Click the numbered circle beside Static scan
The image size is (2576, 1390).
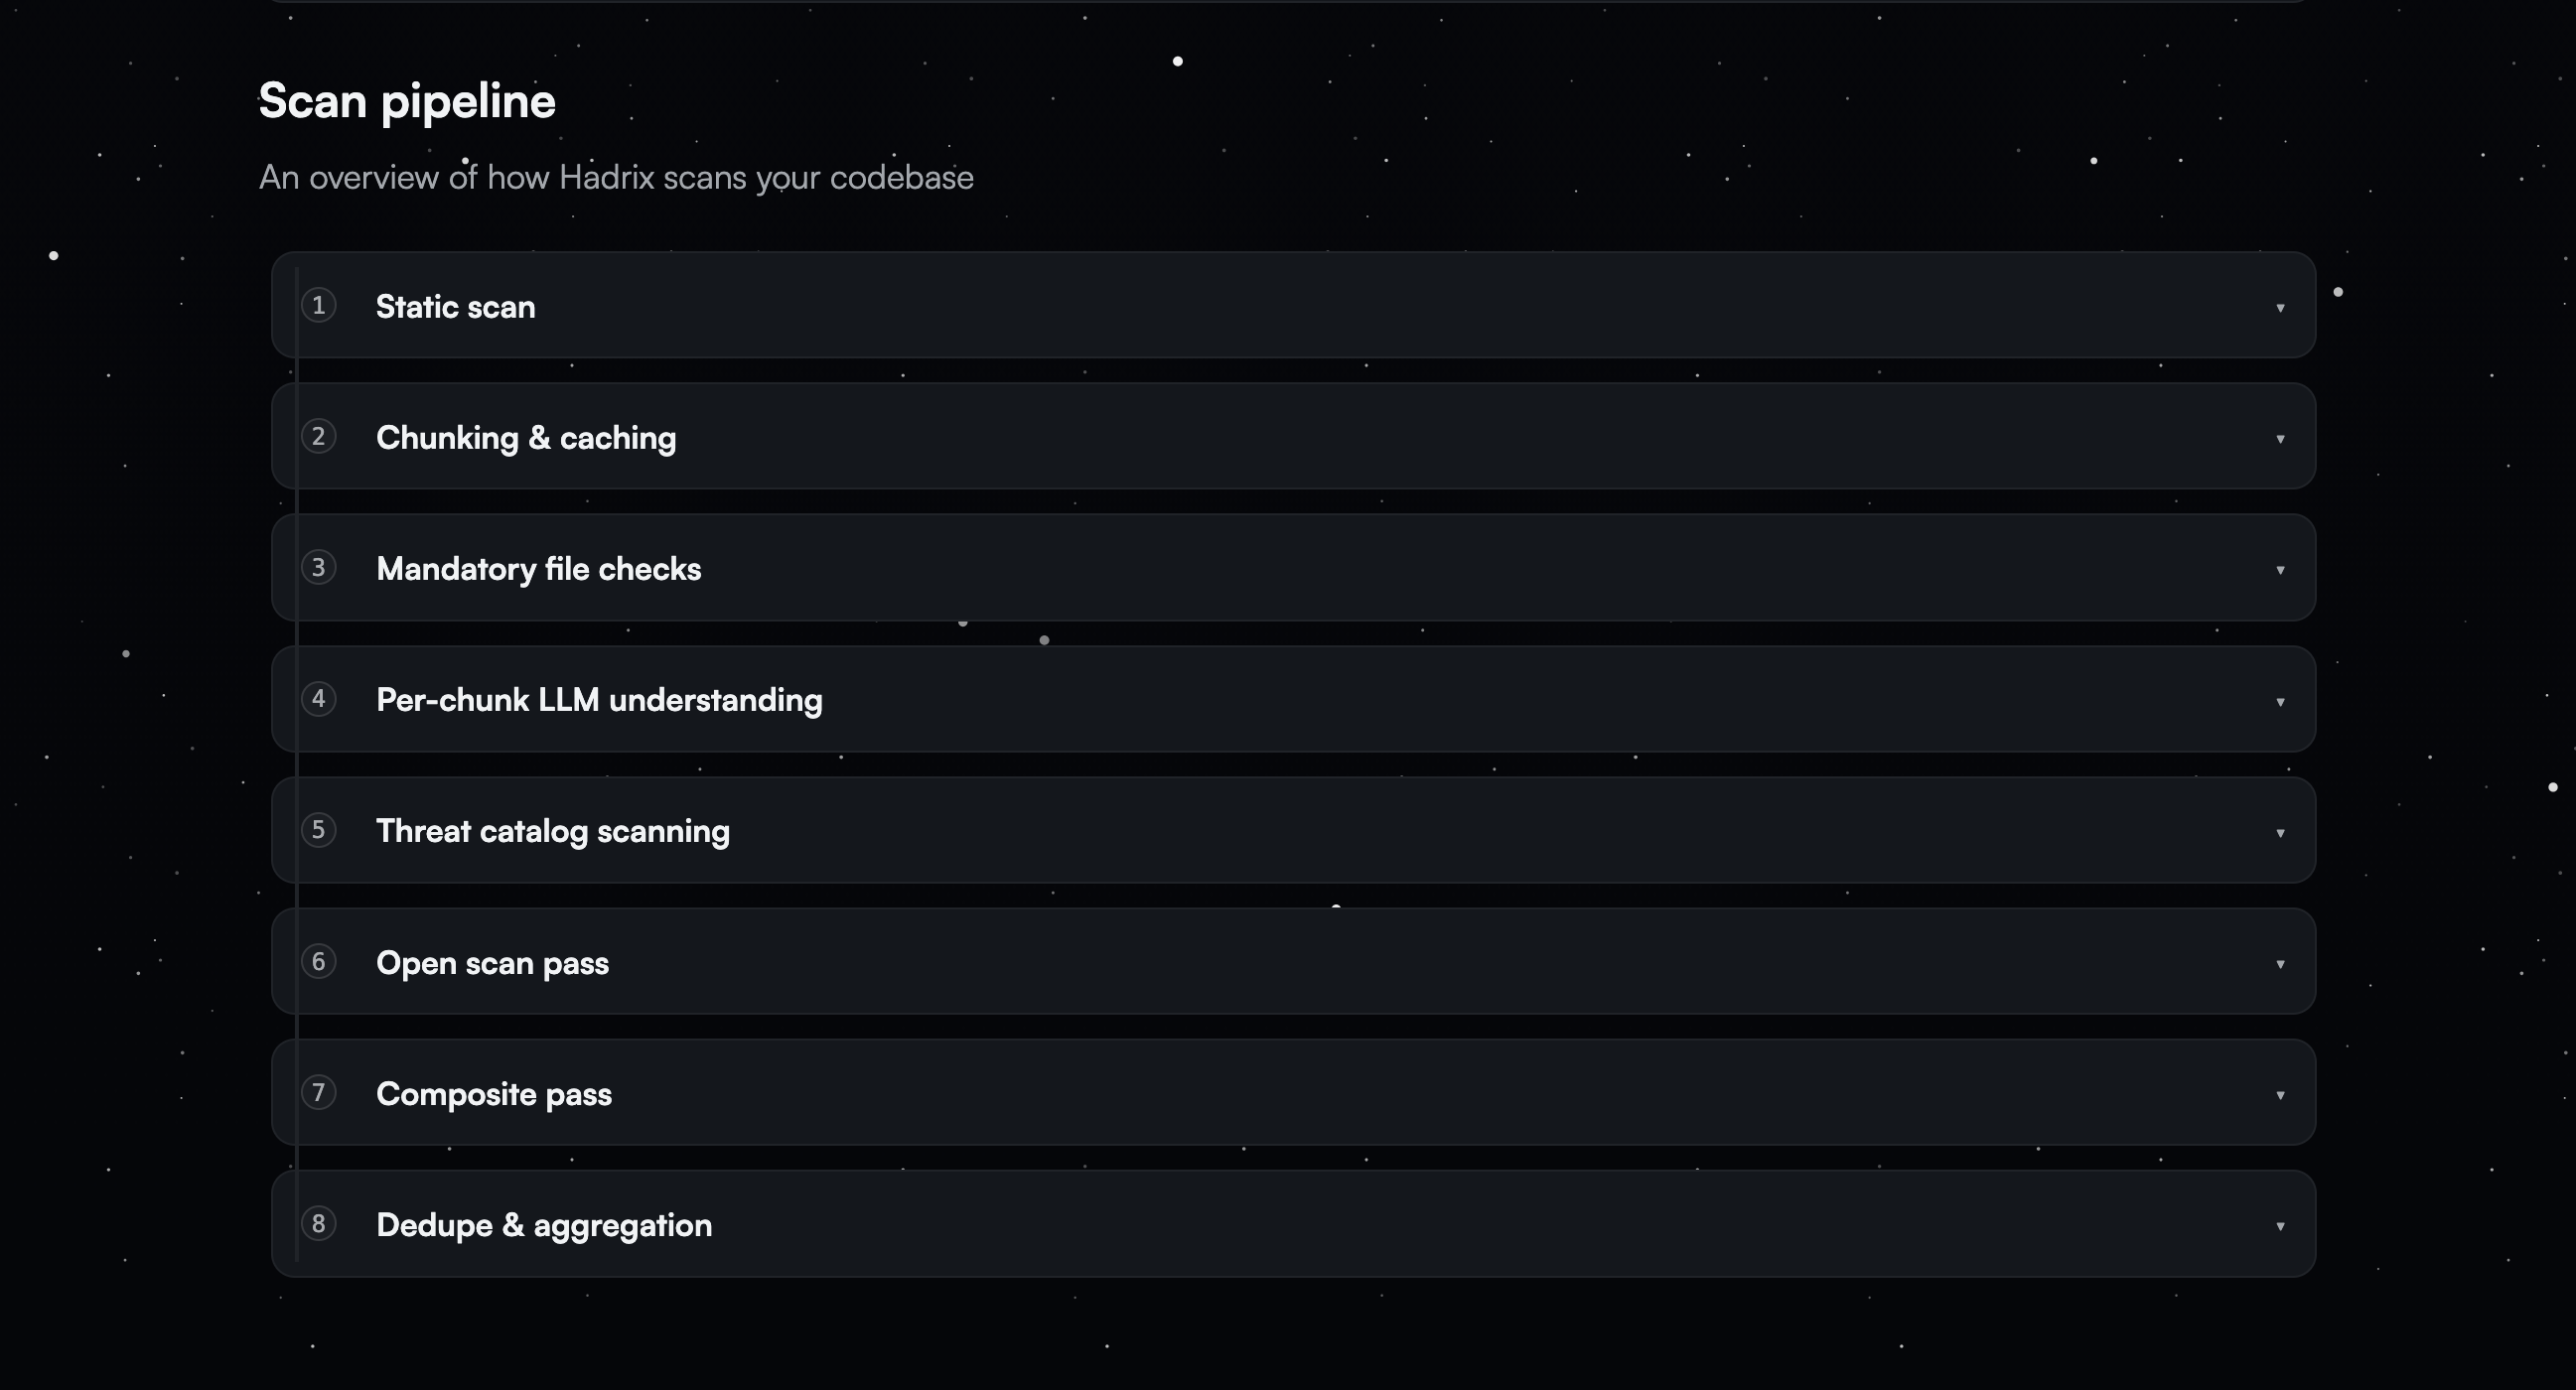tap(319, 306)
